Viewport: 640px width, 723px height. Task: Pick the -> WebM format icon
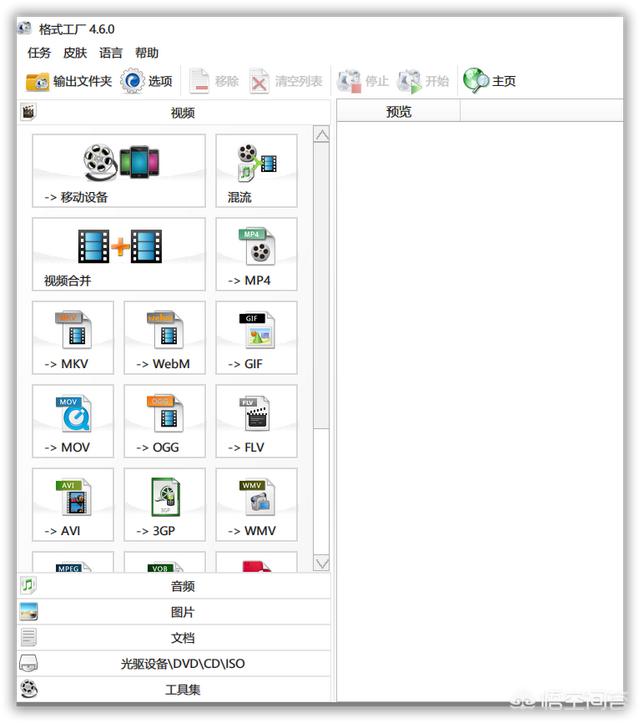(164, 337)
